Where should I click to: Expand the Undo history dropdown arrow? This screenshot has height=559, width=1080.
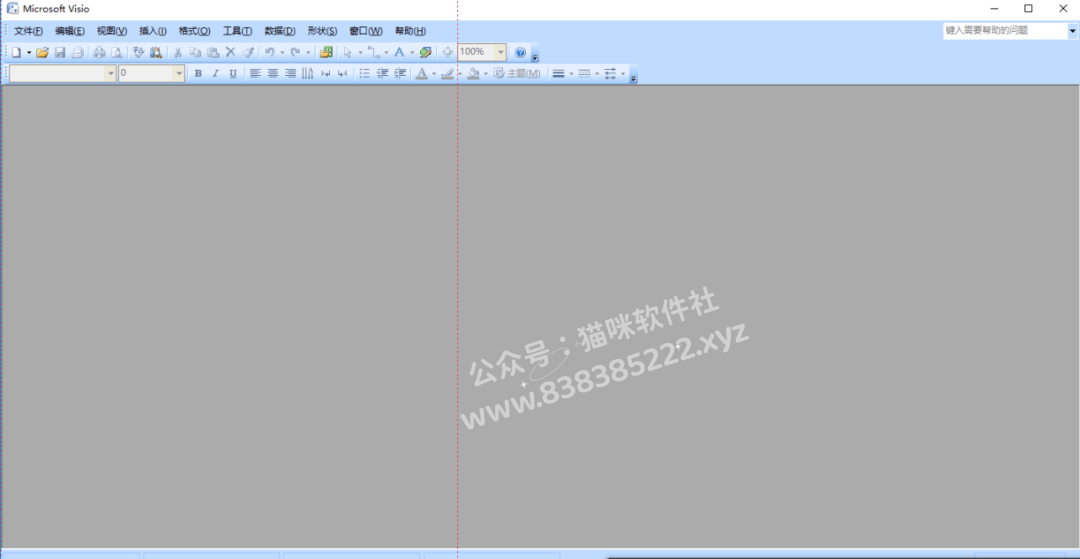(x=282, y=52)
